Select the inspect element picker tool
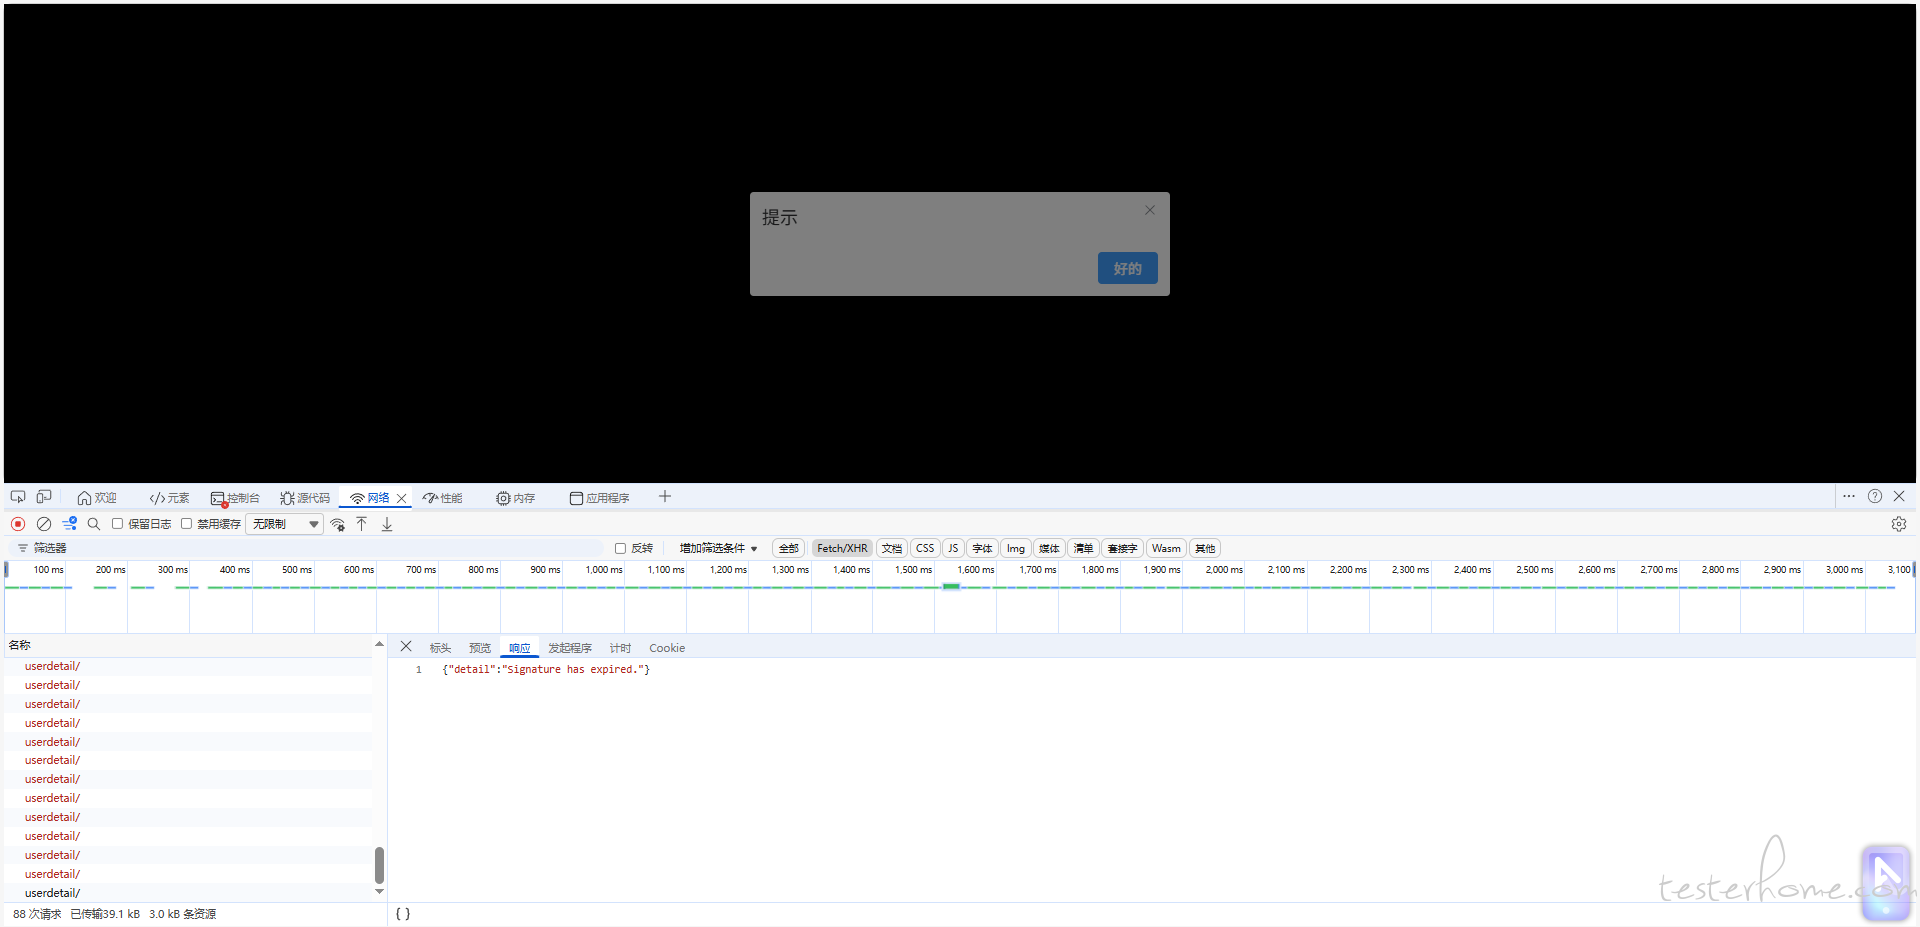The width and height of the screenshot is (1920, 927). tap(18, 497)
